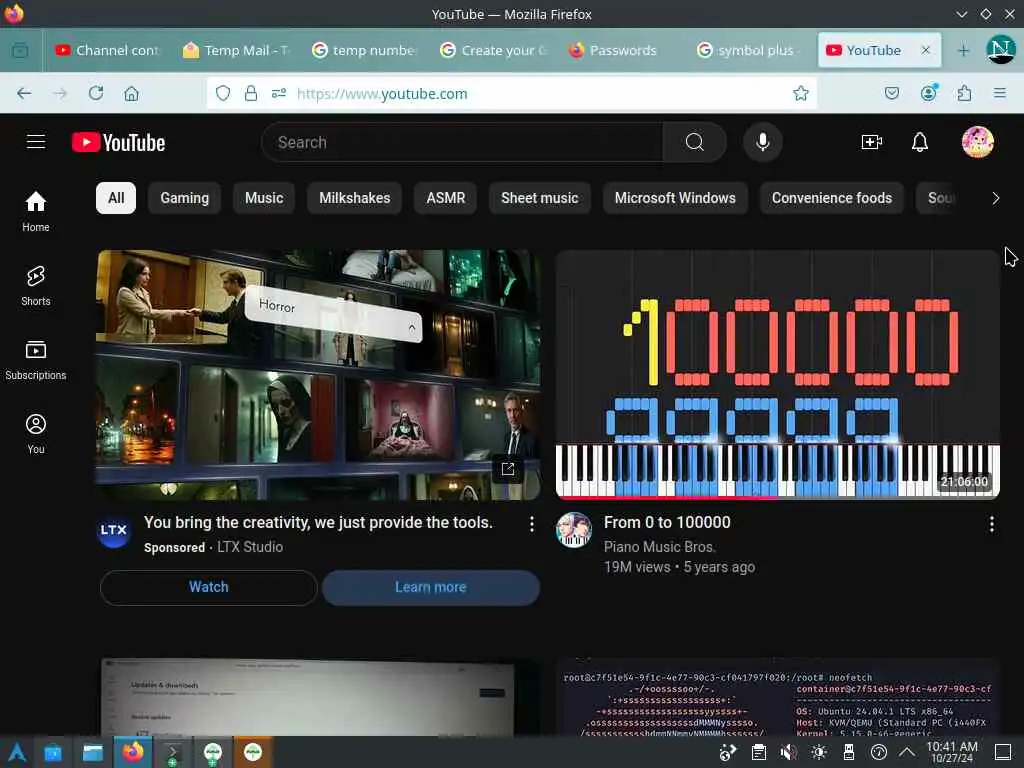Open the YouTube guide hamburger menu
1024x768 pixels.
[x=36, y=142]
